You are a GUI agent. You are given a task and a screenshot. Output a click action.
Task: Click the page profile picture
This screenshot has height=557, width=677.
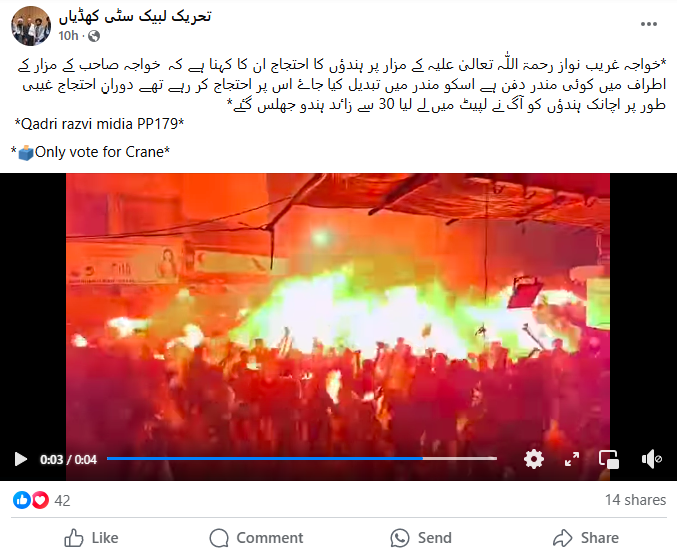tap(31, 26)
